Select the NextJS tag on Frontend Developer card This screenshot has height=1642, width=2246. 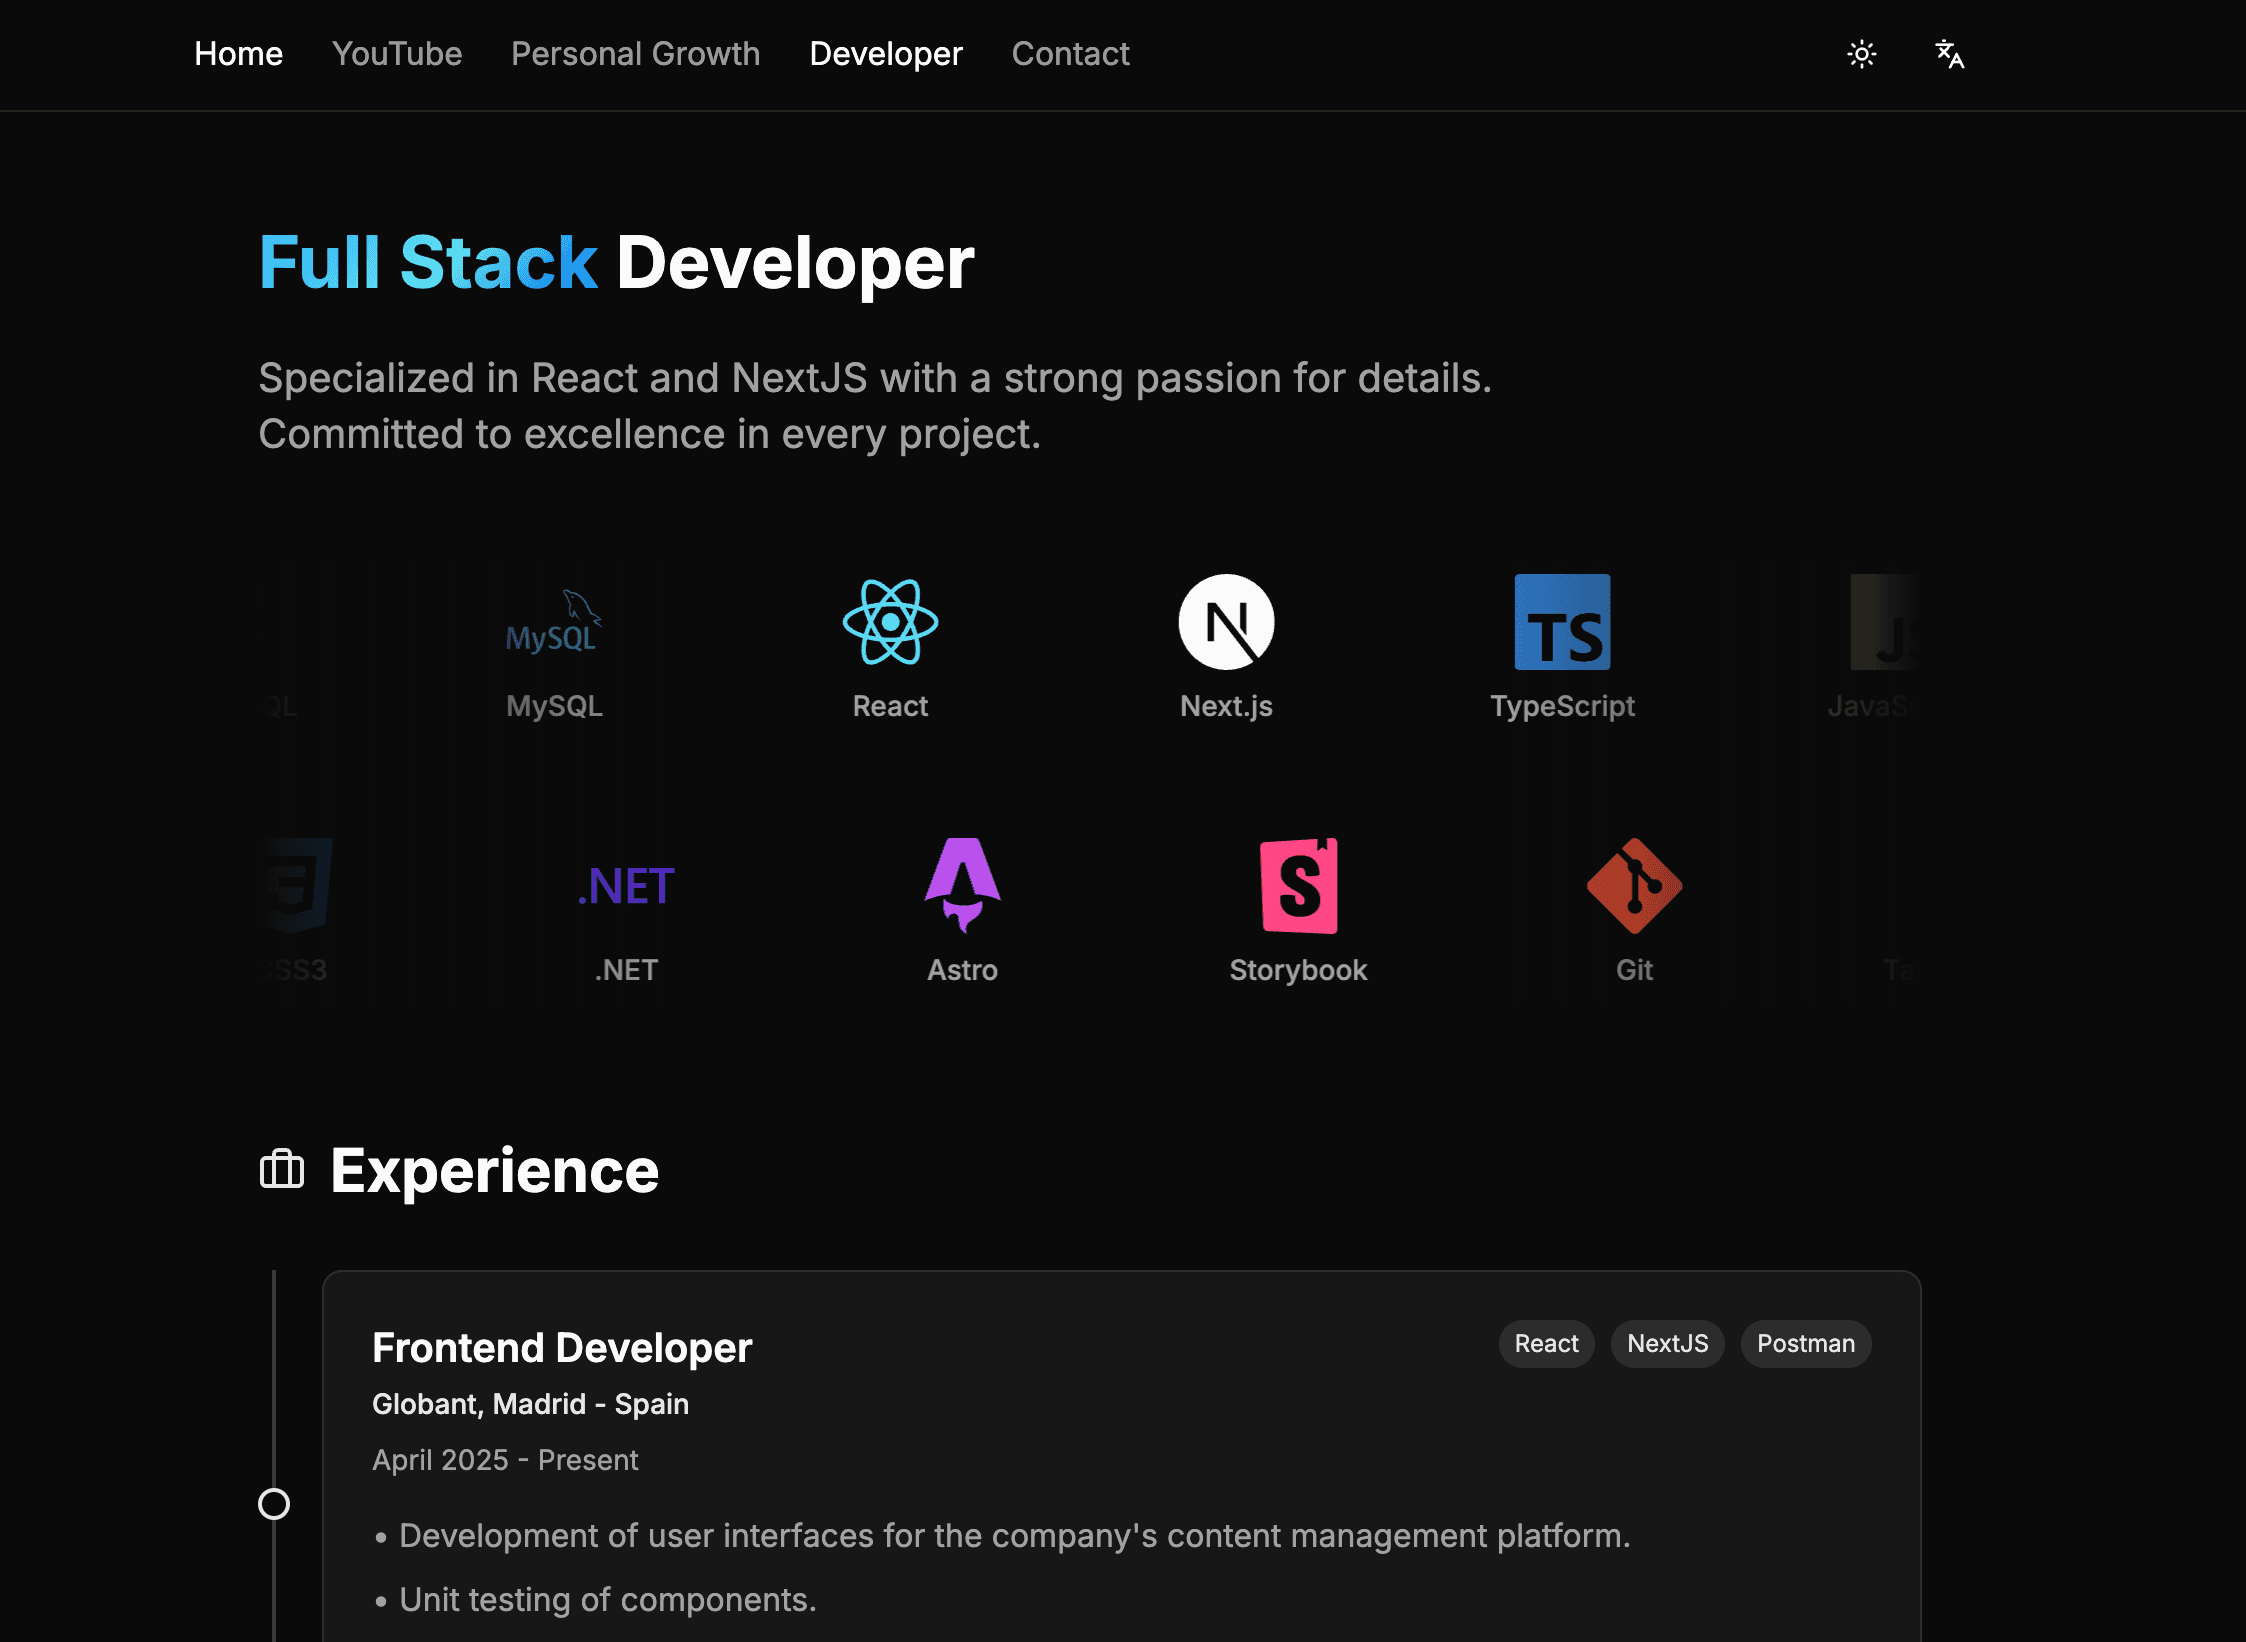(x=1667, y=1343)
